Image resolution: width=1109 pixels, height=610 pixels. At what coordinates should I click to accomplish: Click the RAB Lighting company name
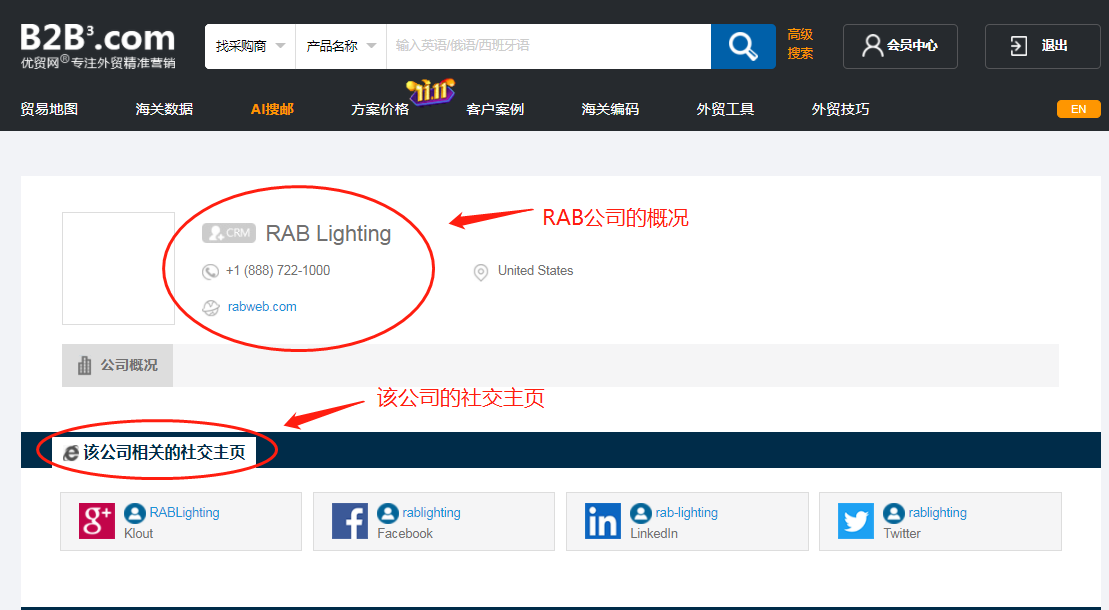[328, 234]
